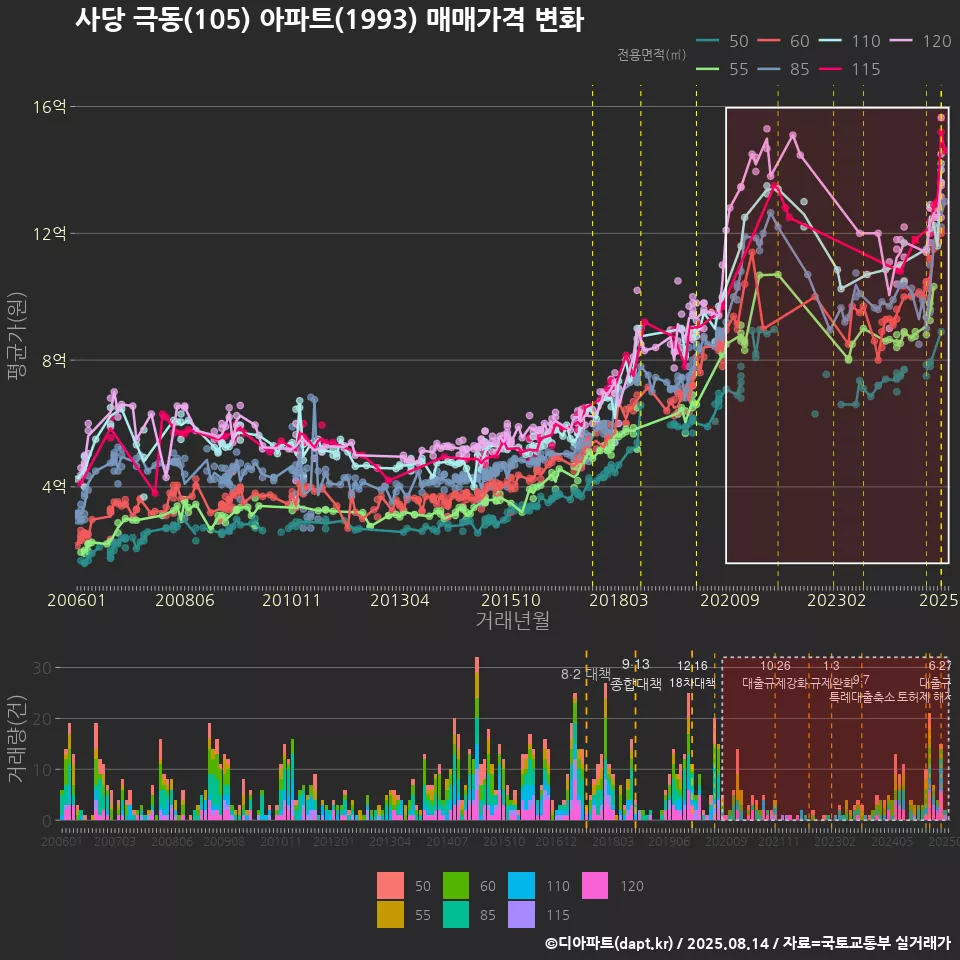Viewport: 960px width, 960px height.
Task: Click the salmon 50 volume legend swatch
Action: (390, 886)
